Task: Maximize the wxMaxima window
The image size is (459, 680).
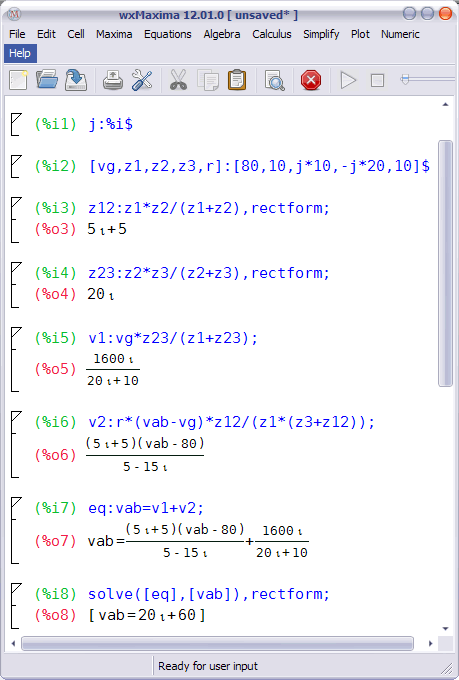Action: click(x=427, y=13)
